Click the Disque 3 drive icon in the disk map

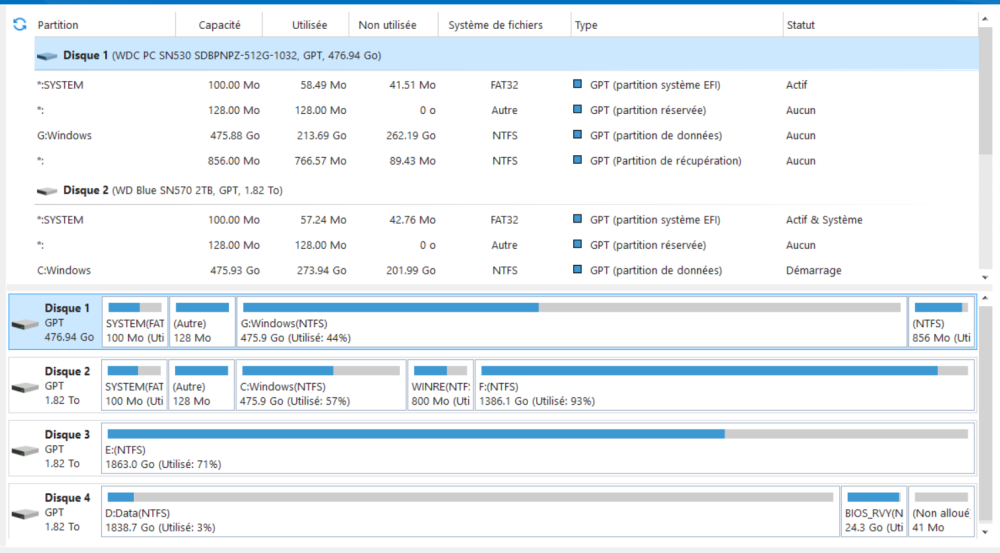[x=26, y=450]
